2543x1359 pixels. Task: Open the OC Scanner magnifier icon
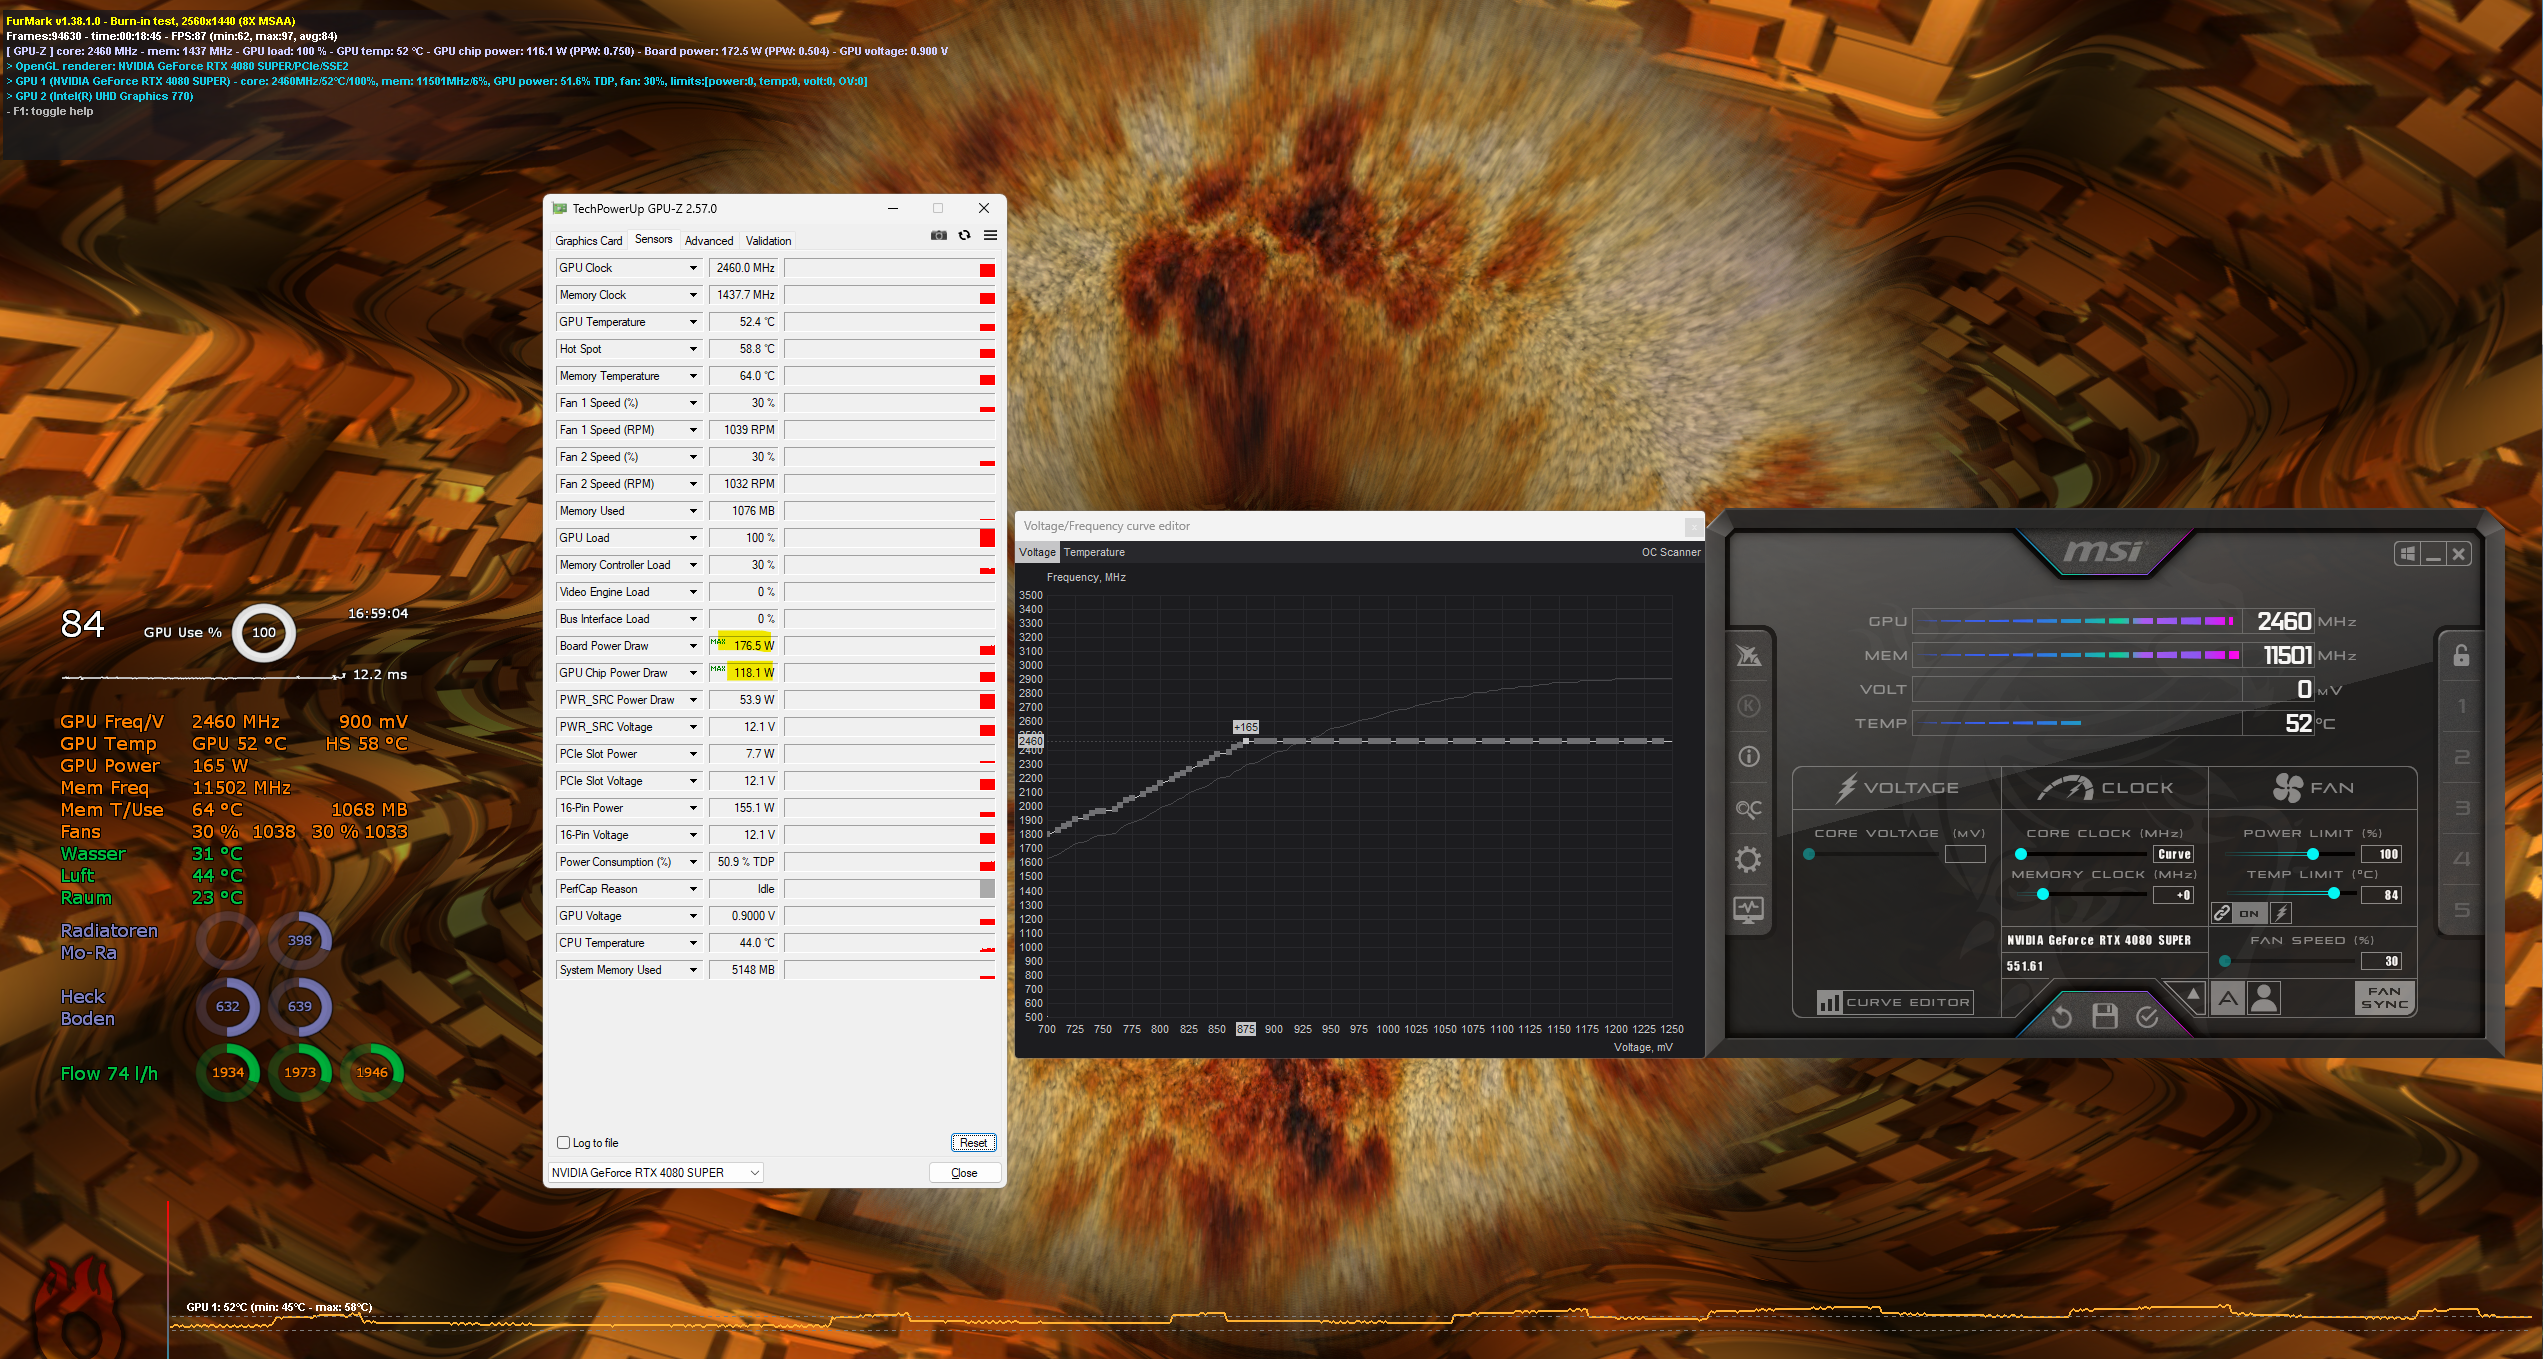coord(1748,808)
